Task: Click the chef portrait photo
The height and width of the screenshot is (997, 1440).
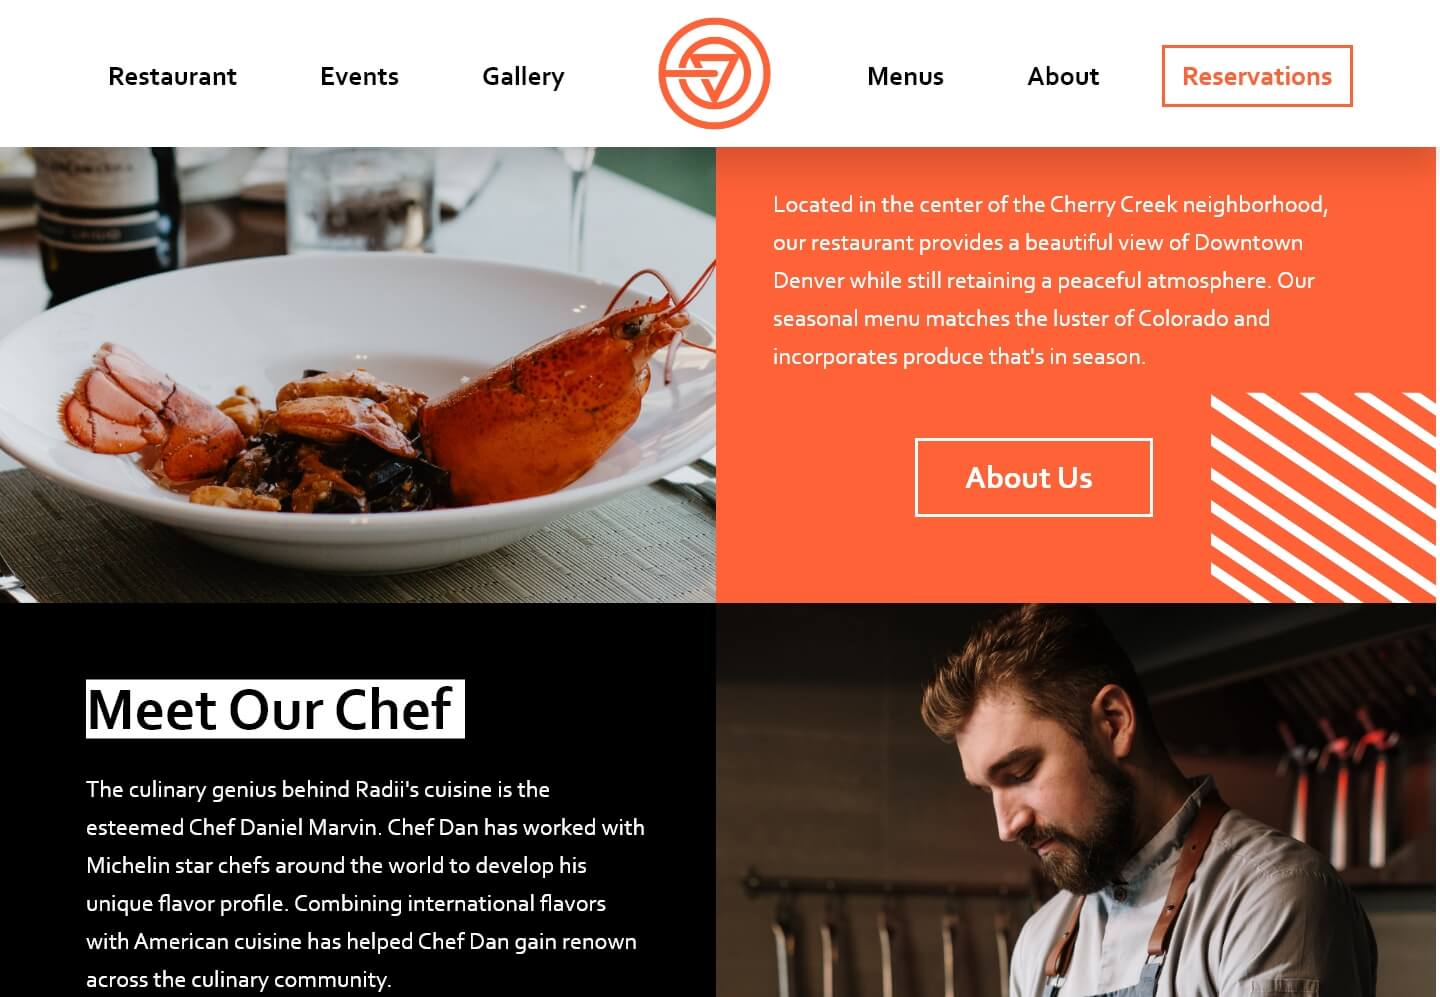Action: [1076, 800]
